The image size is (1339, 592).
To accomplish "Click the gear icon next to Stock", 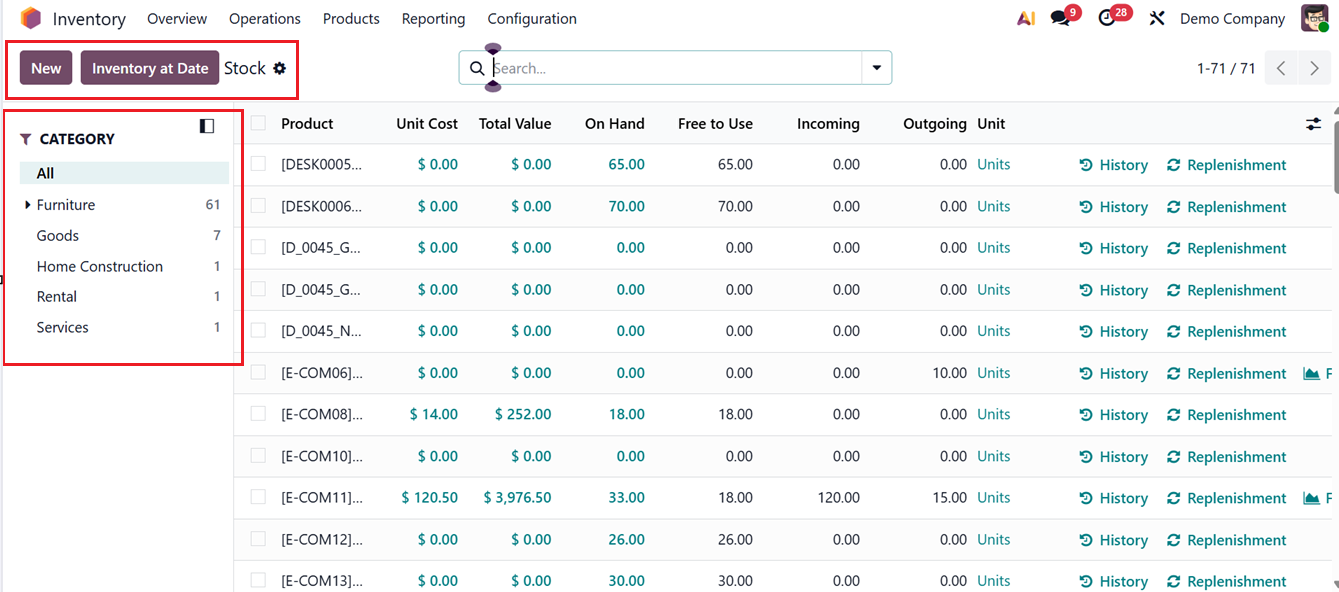I will pos(283,67).
